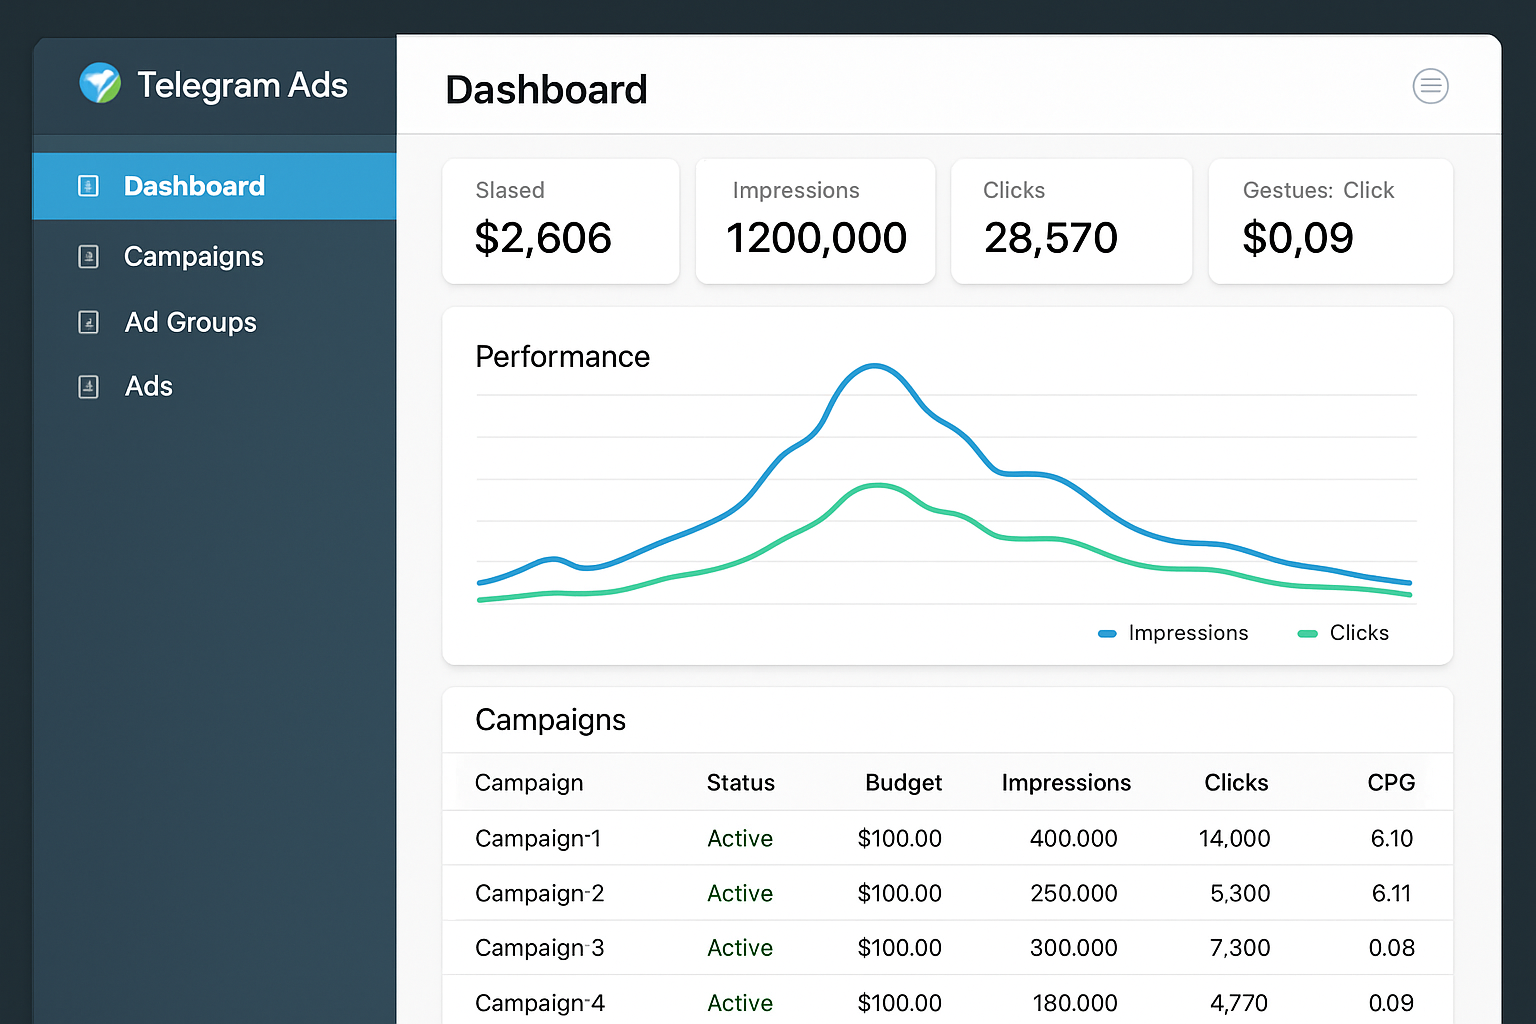Click the green Clicks legend marker
This screenshot has width=1536, height=1024.
[x=1307, y=633]
